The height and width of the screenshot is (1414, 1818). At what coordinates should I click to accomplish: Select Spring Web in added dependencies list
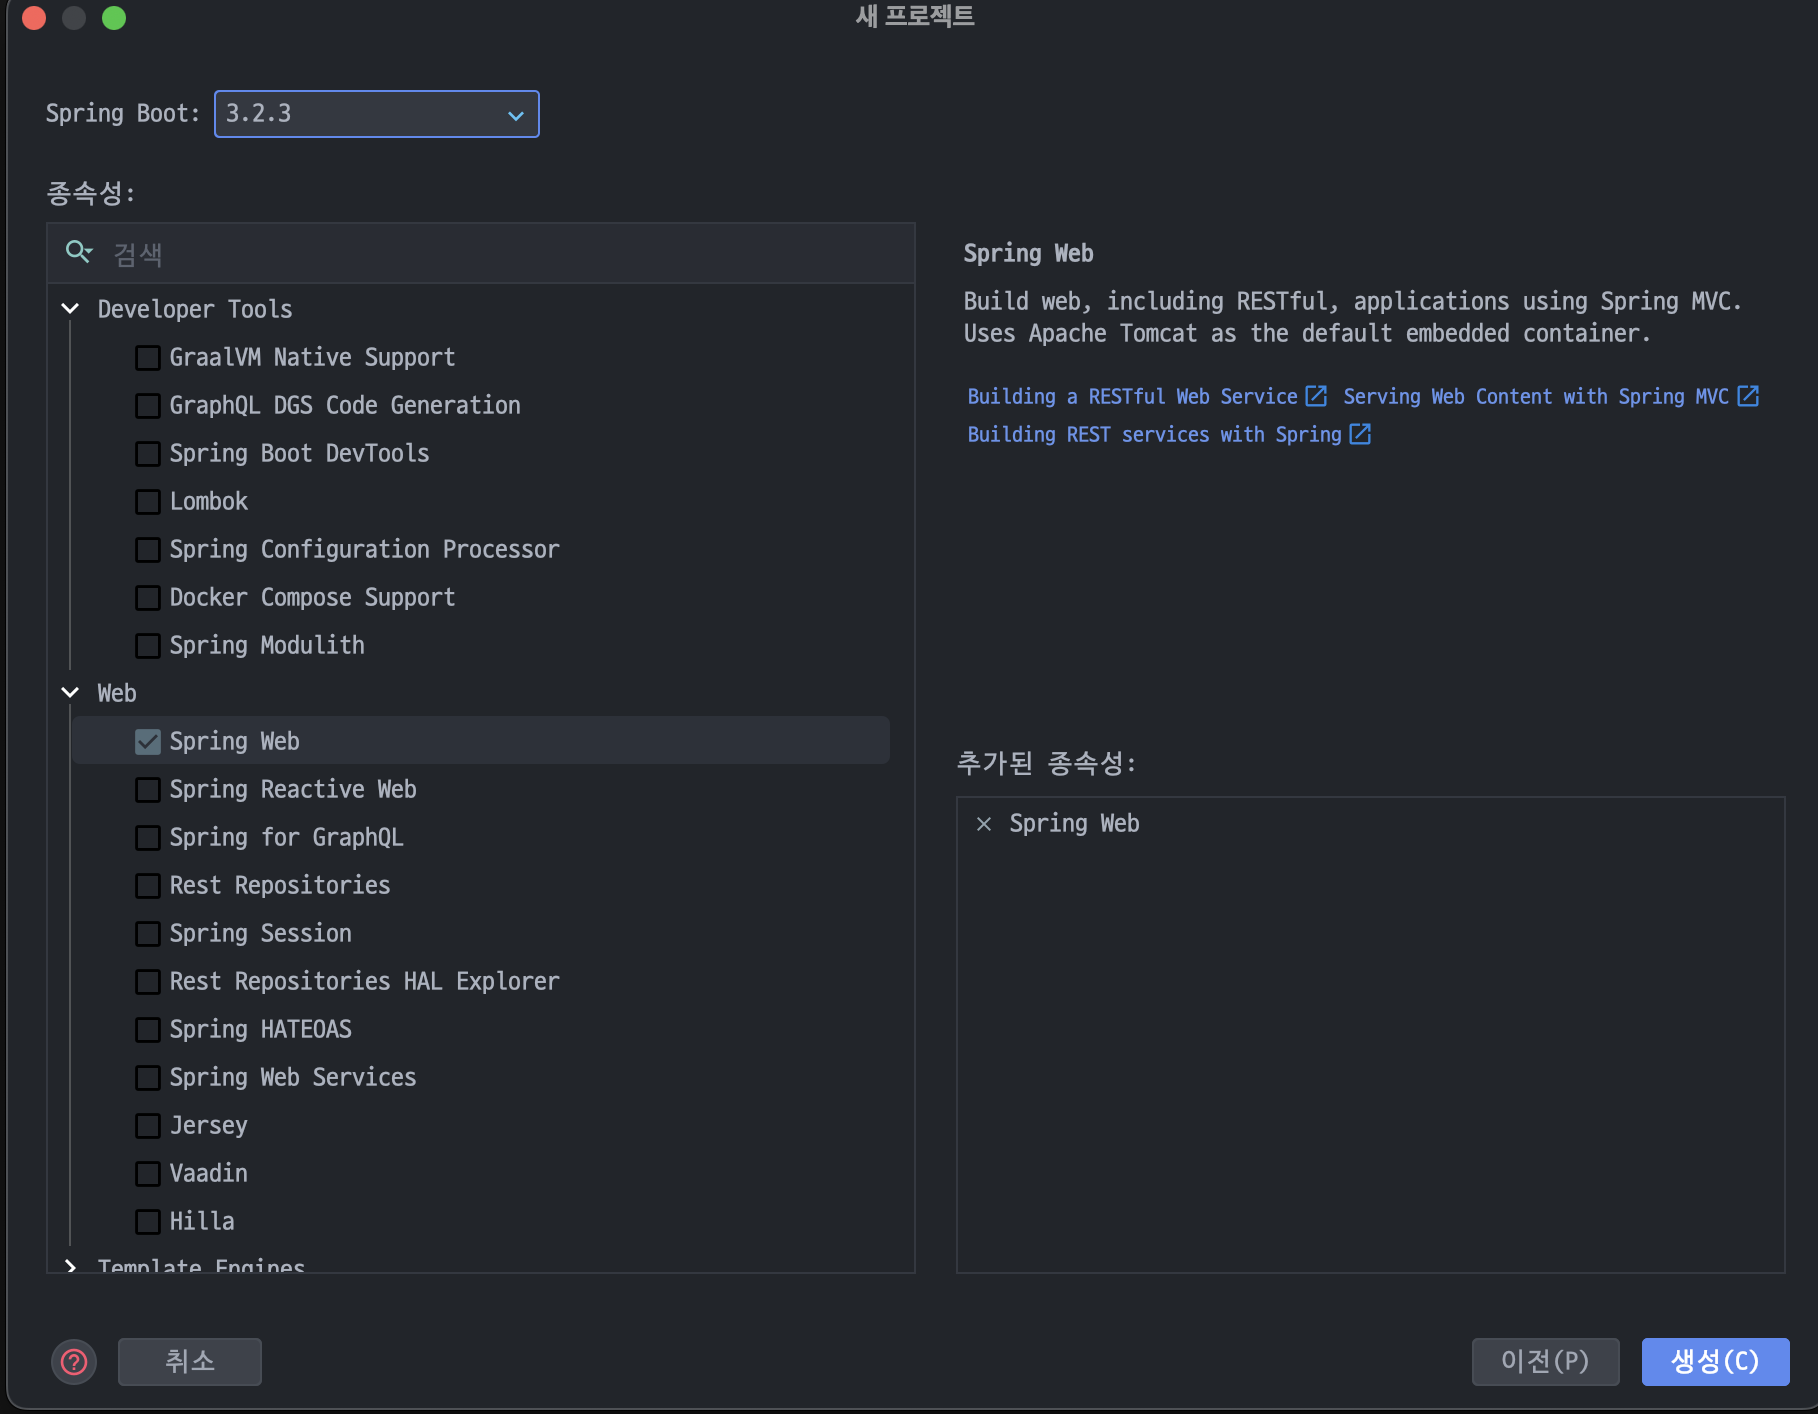point(1074,824)
